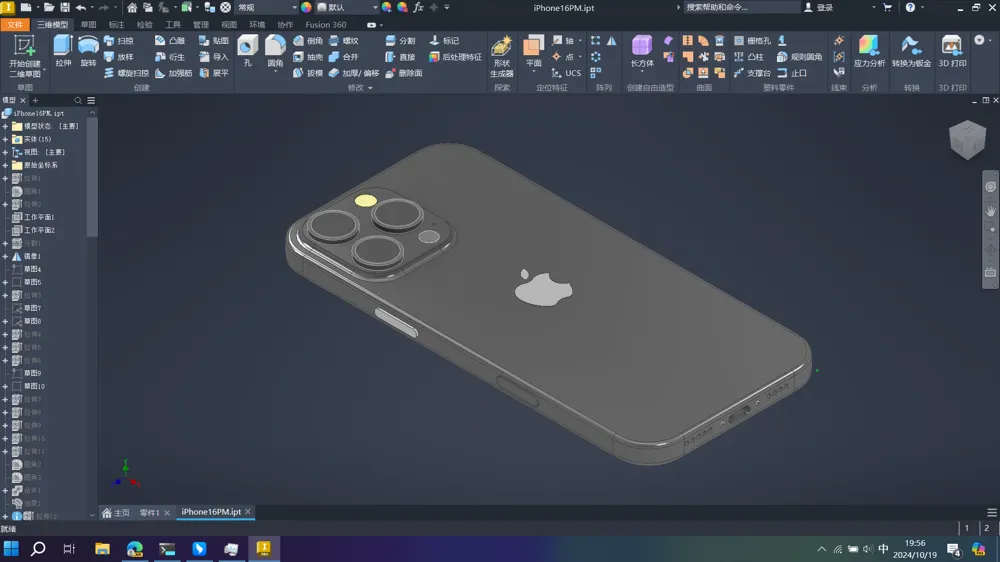The width and height of the screenshot is (1000, 562).
Task: Switch to the 主页 document tab
Action: coord(116,513)
